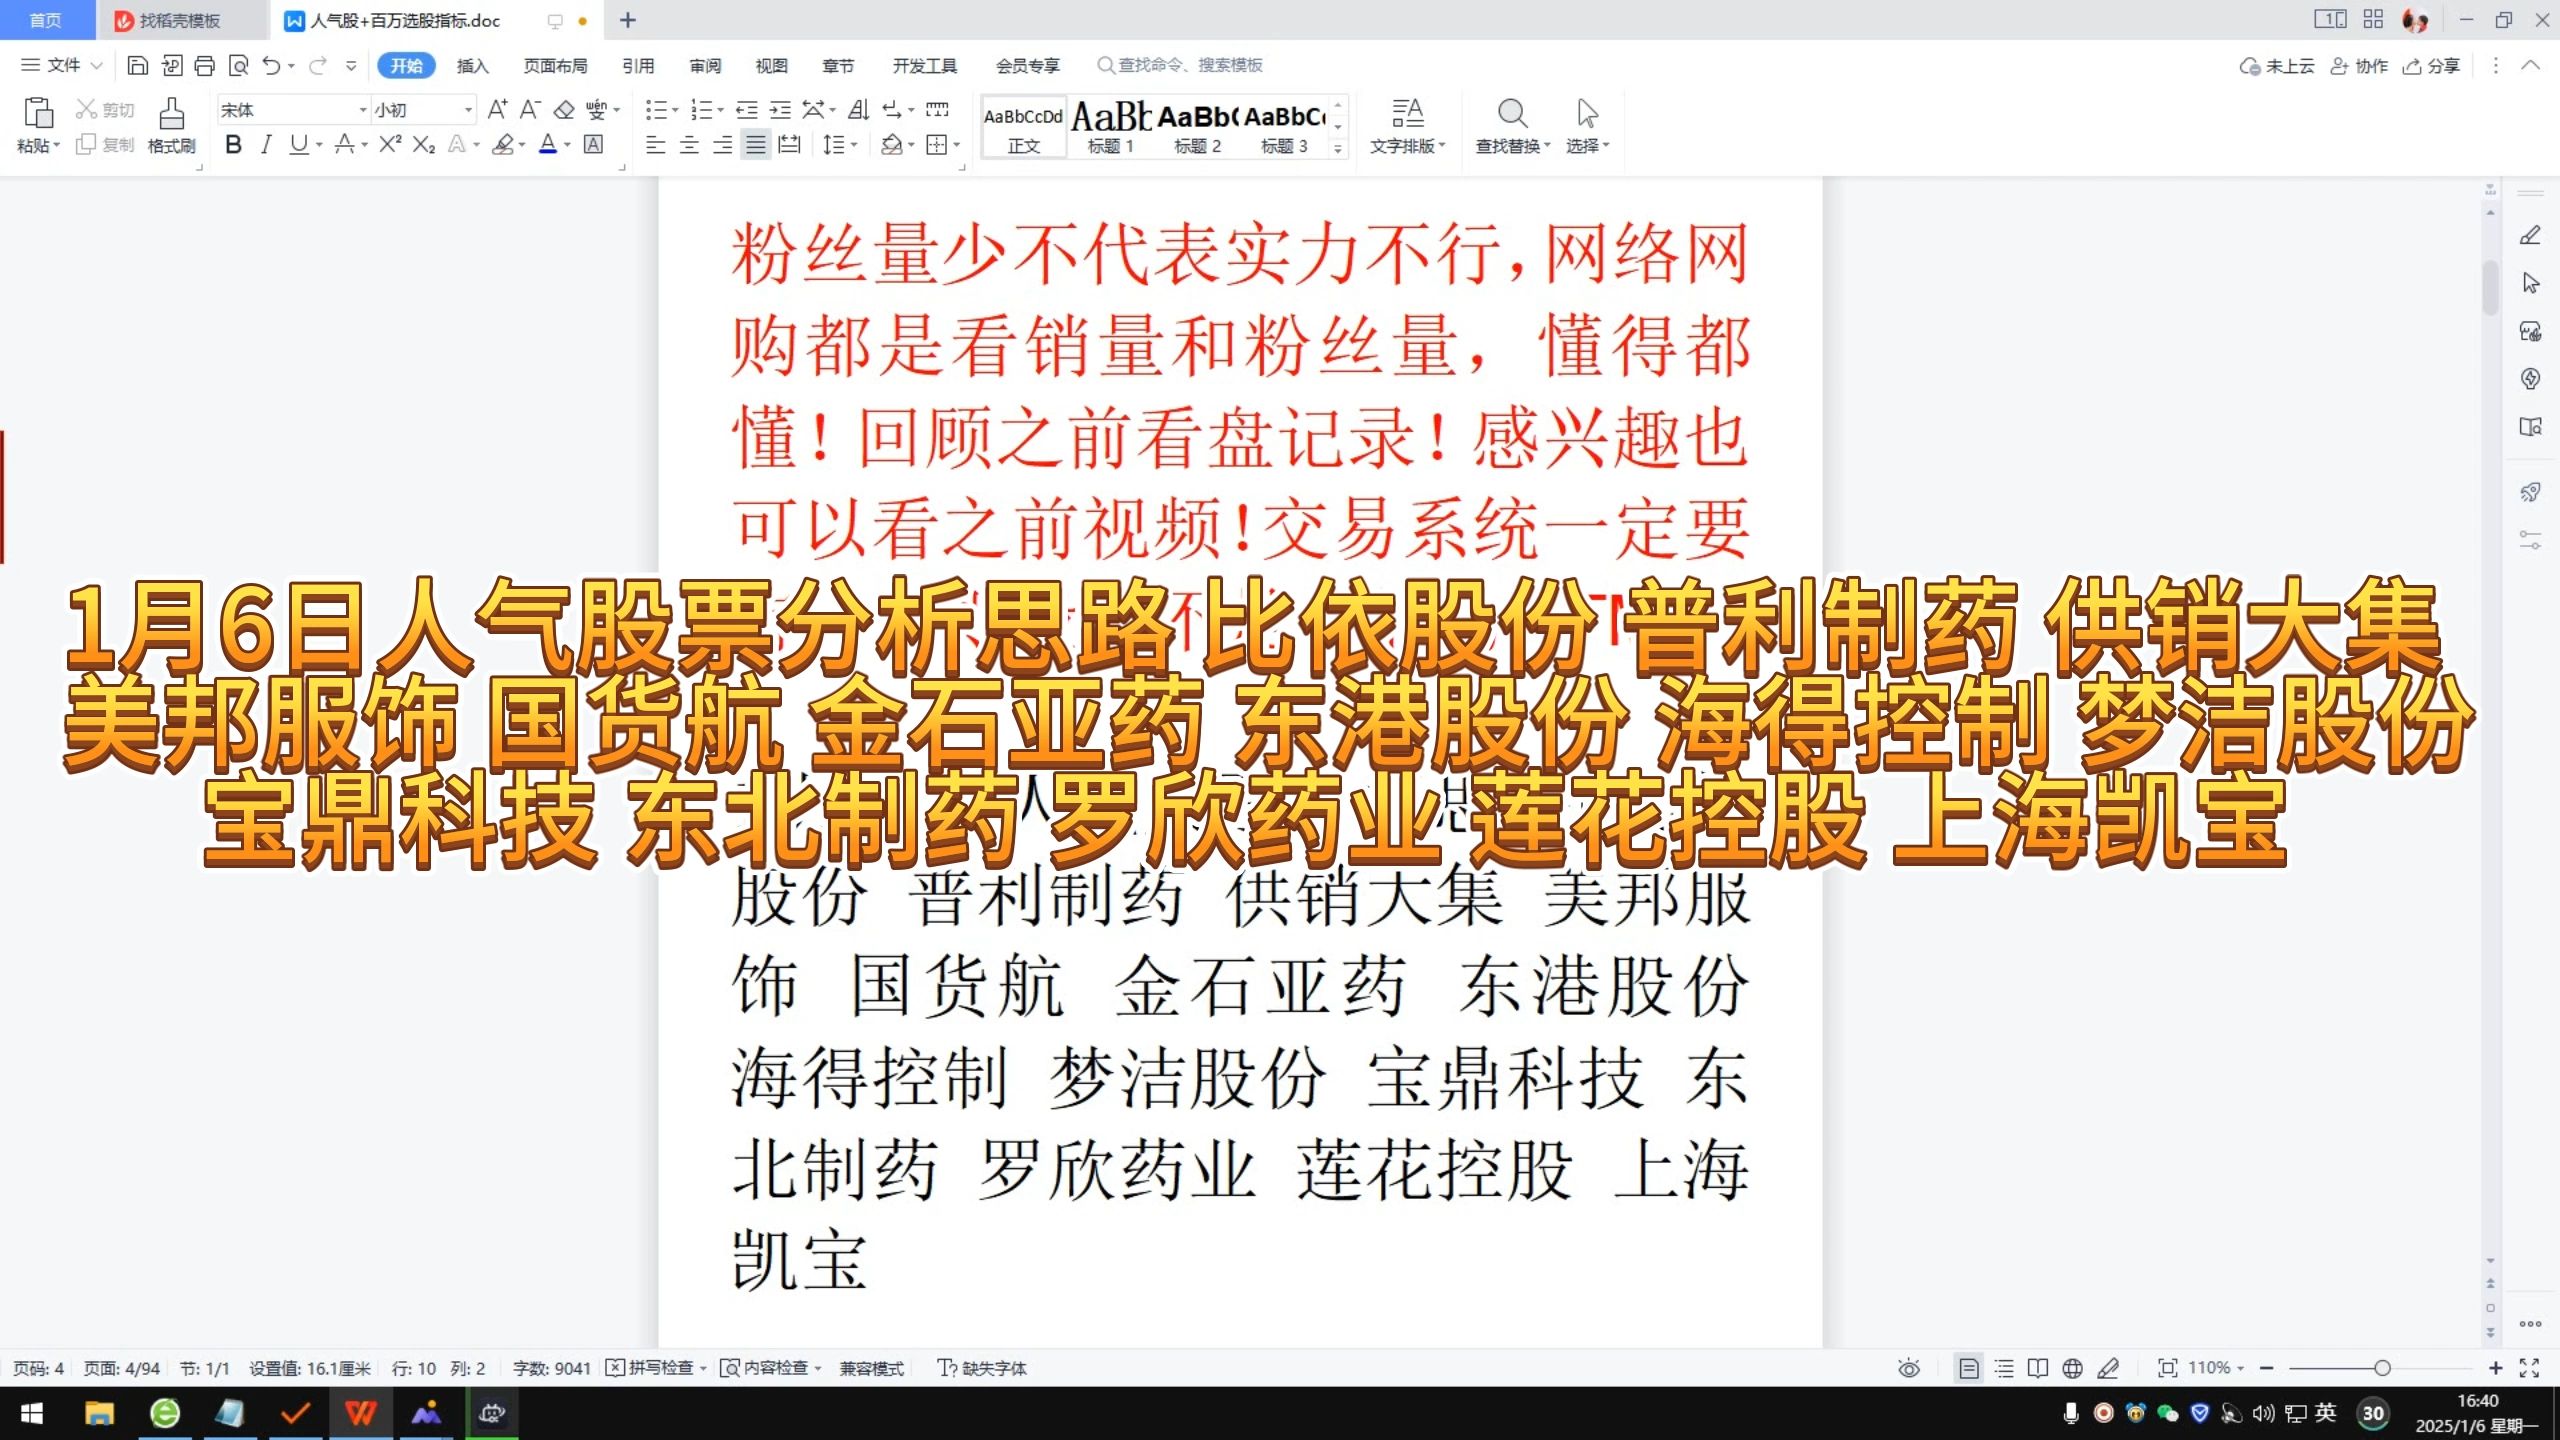Image resolution: width=2560 pixels, height=1440 pixels.
Task: Open Windows Start menu
Action: coord(32,1413)
